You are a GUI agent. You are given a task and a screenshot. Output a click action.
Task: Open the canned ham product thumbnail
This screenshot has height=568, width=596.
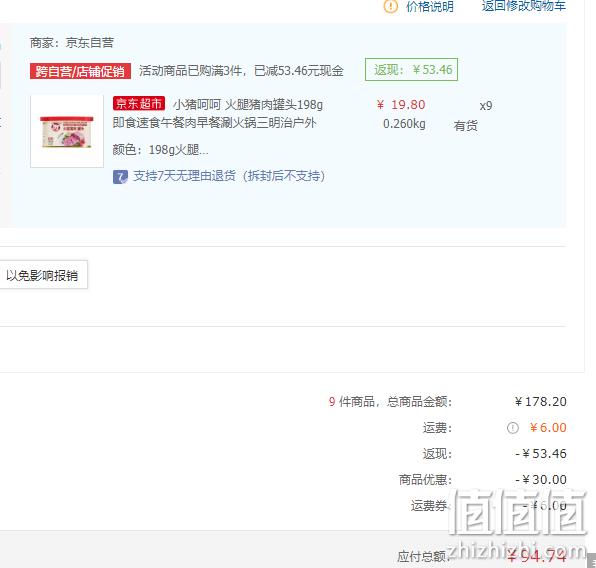click(x=67, y=132)
